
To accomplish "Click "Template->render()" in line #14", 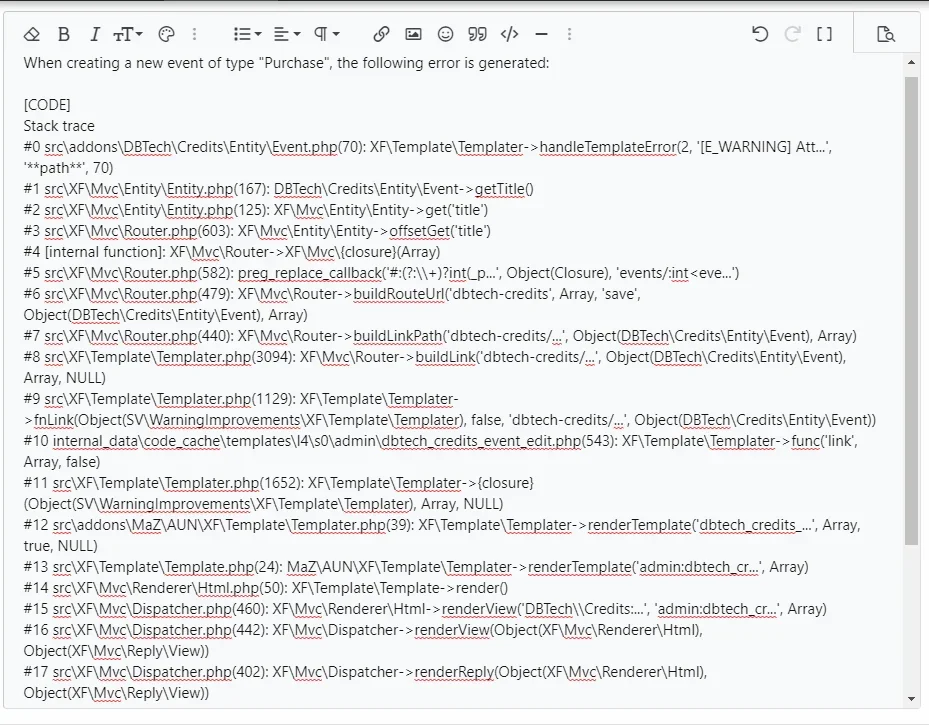I will (443, 588).
